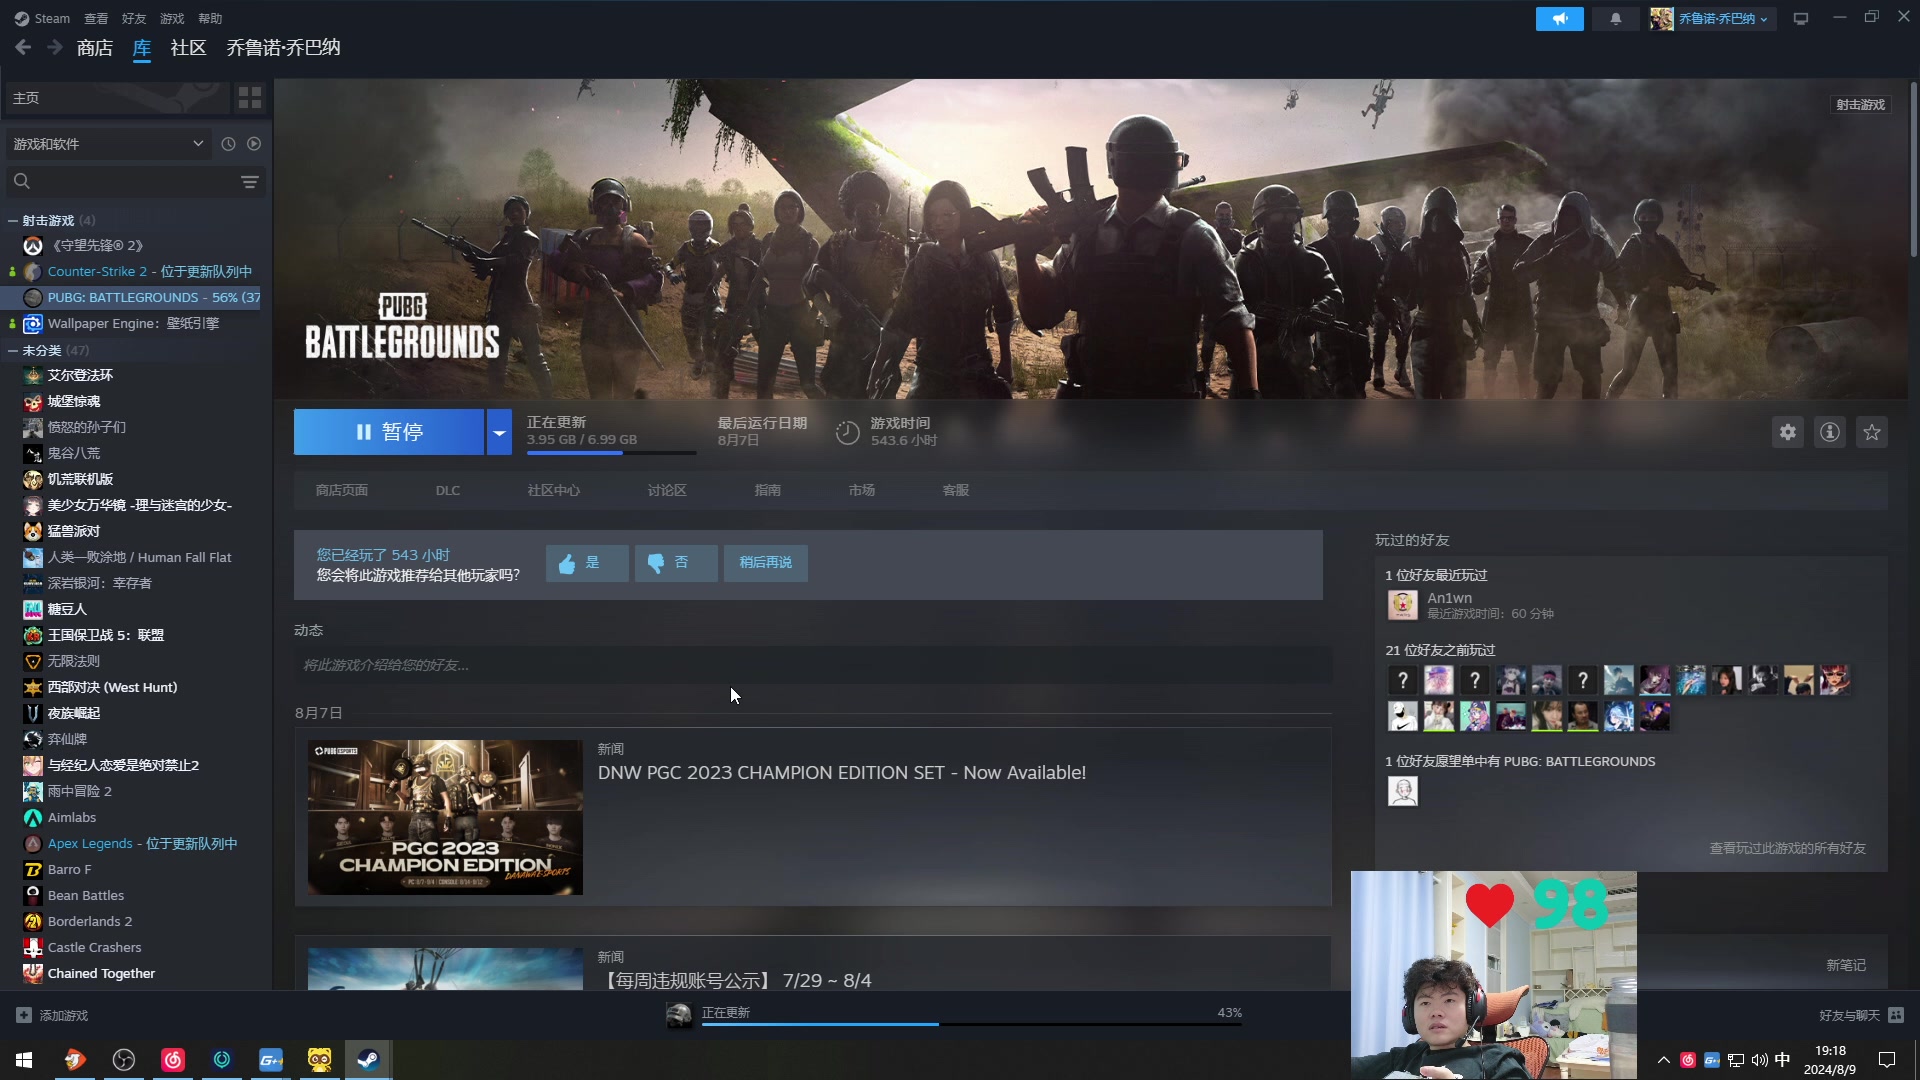This screenshot has height=1080, width=1920.
Task: Click the bottom download progress bar
Action: pos(971,1024)
